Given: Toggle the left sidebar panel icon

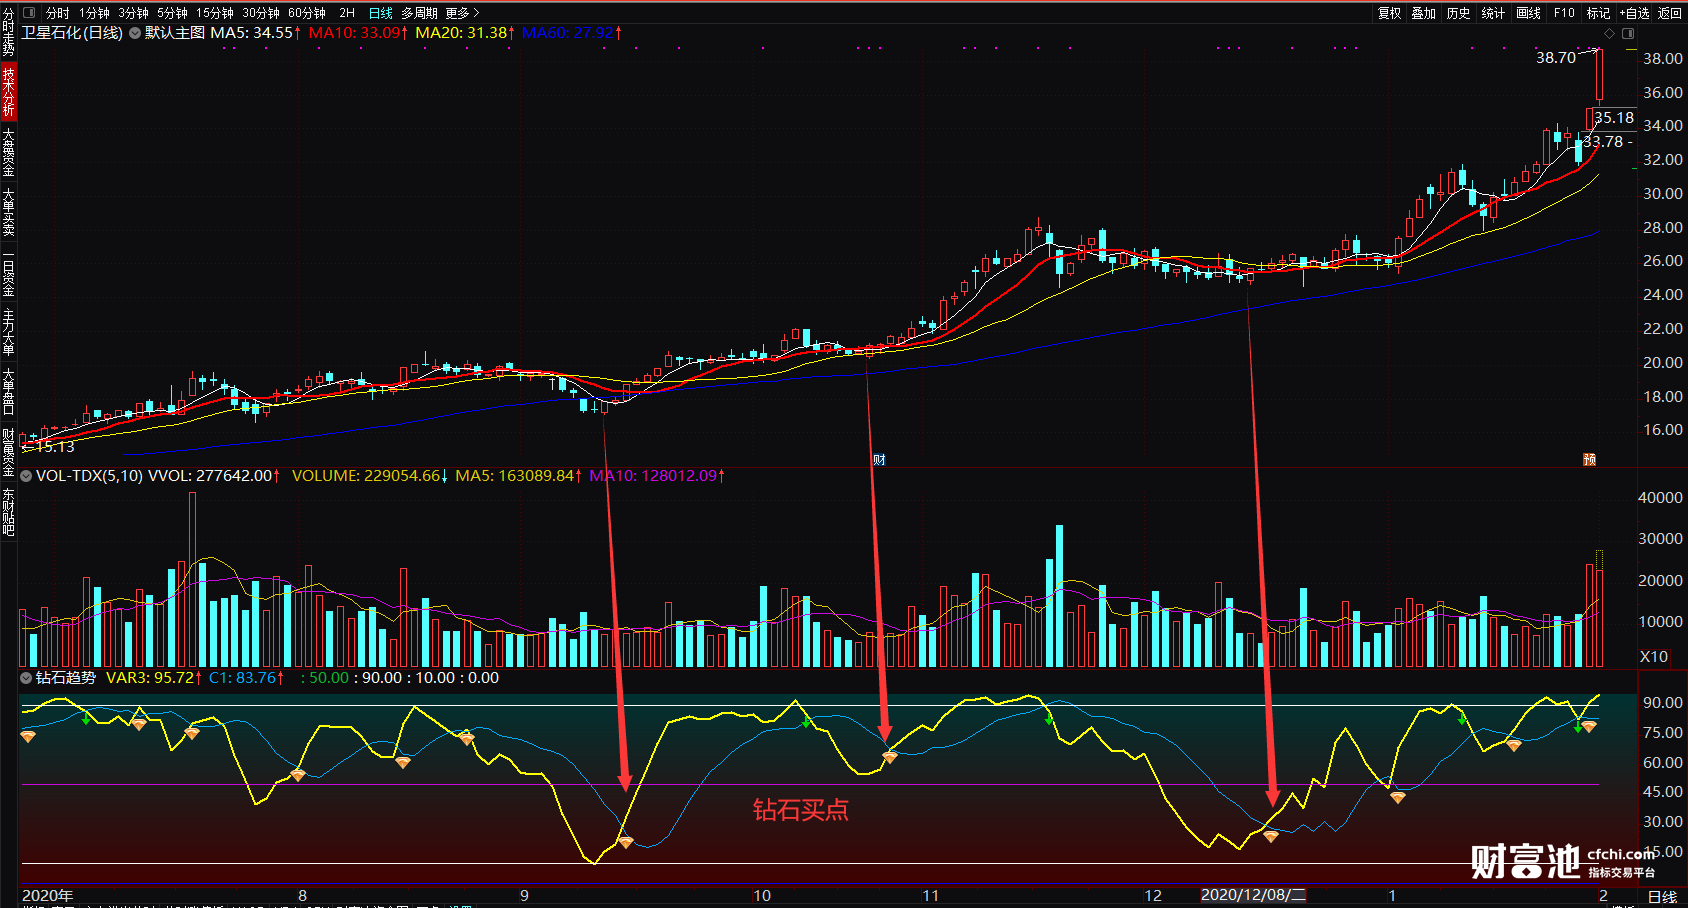Looking at the screenshot, I should point(28,13).
